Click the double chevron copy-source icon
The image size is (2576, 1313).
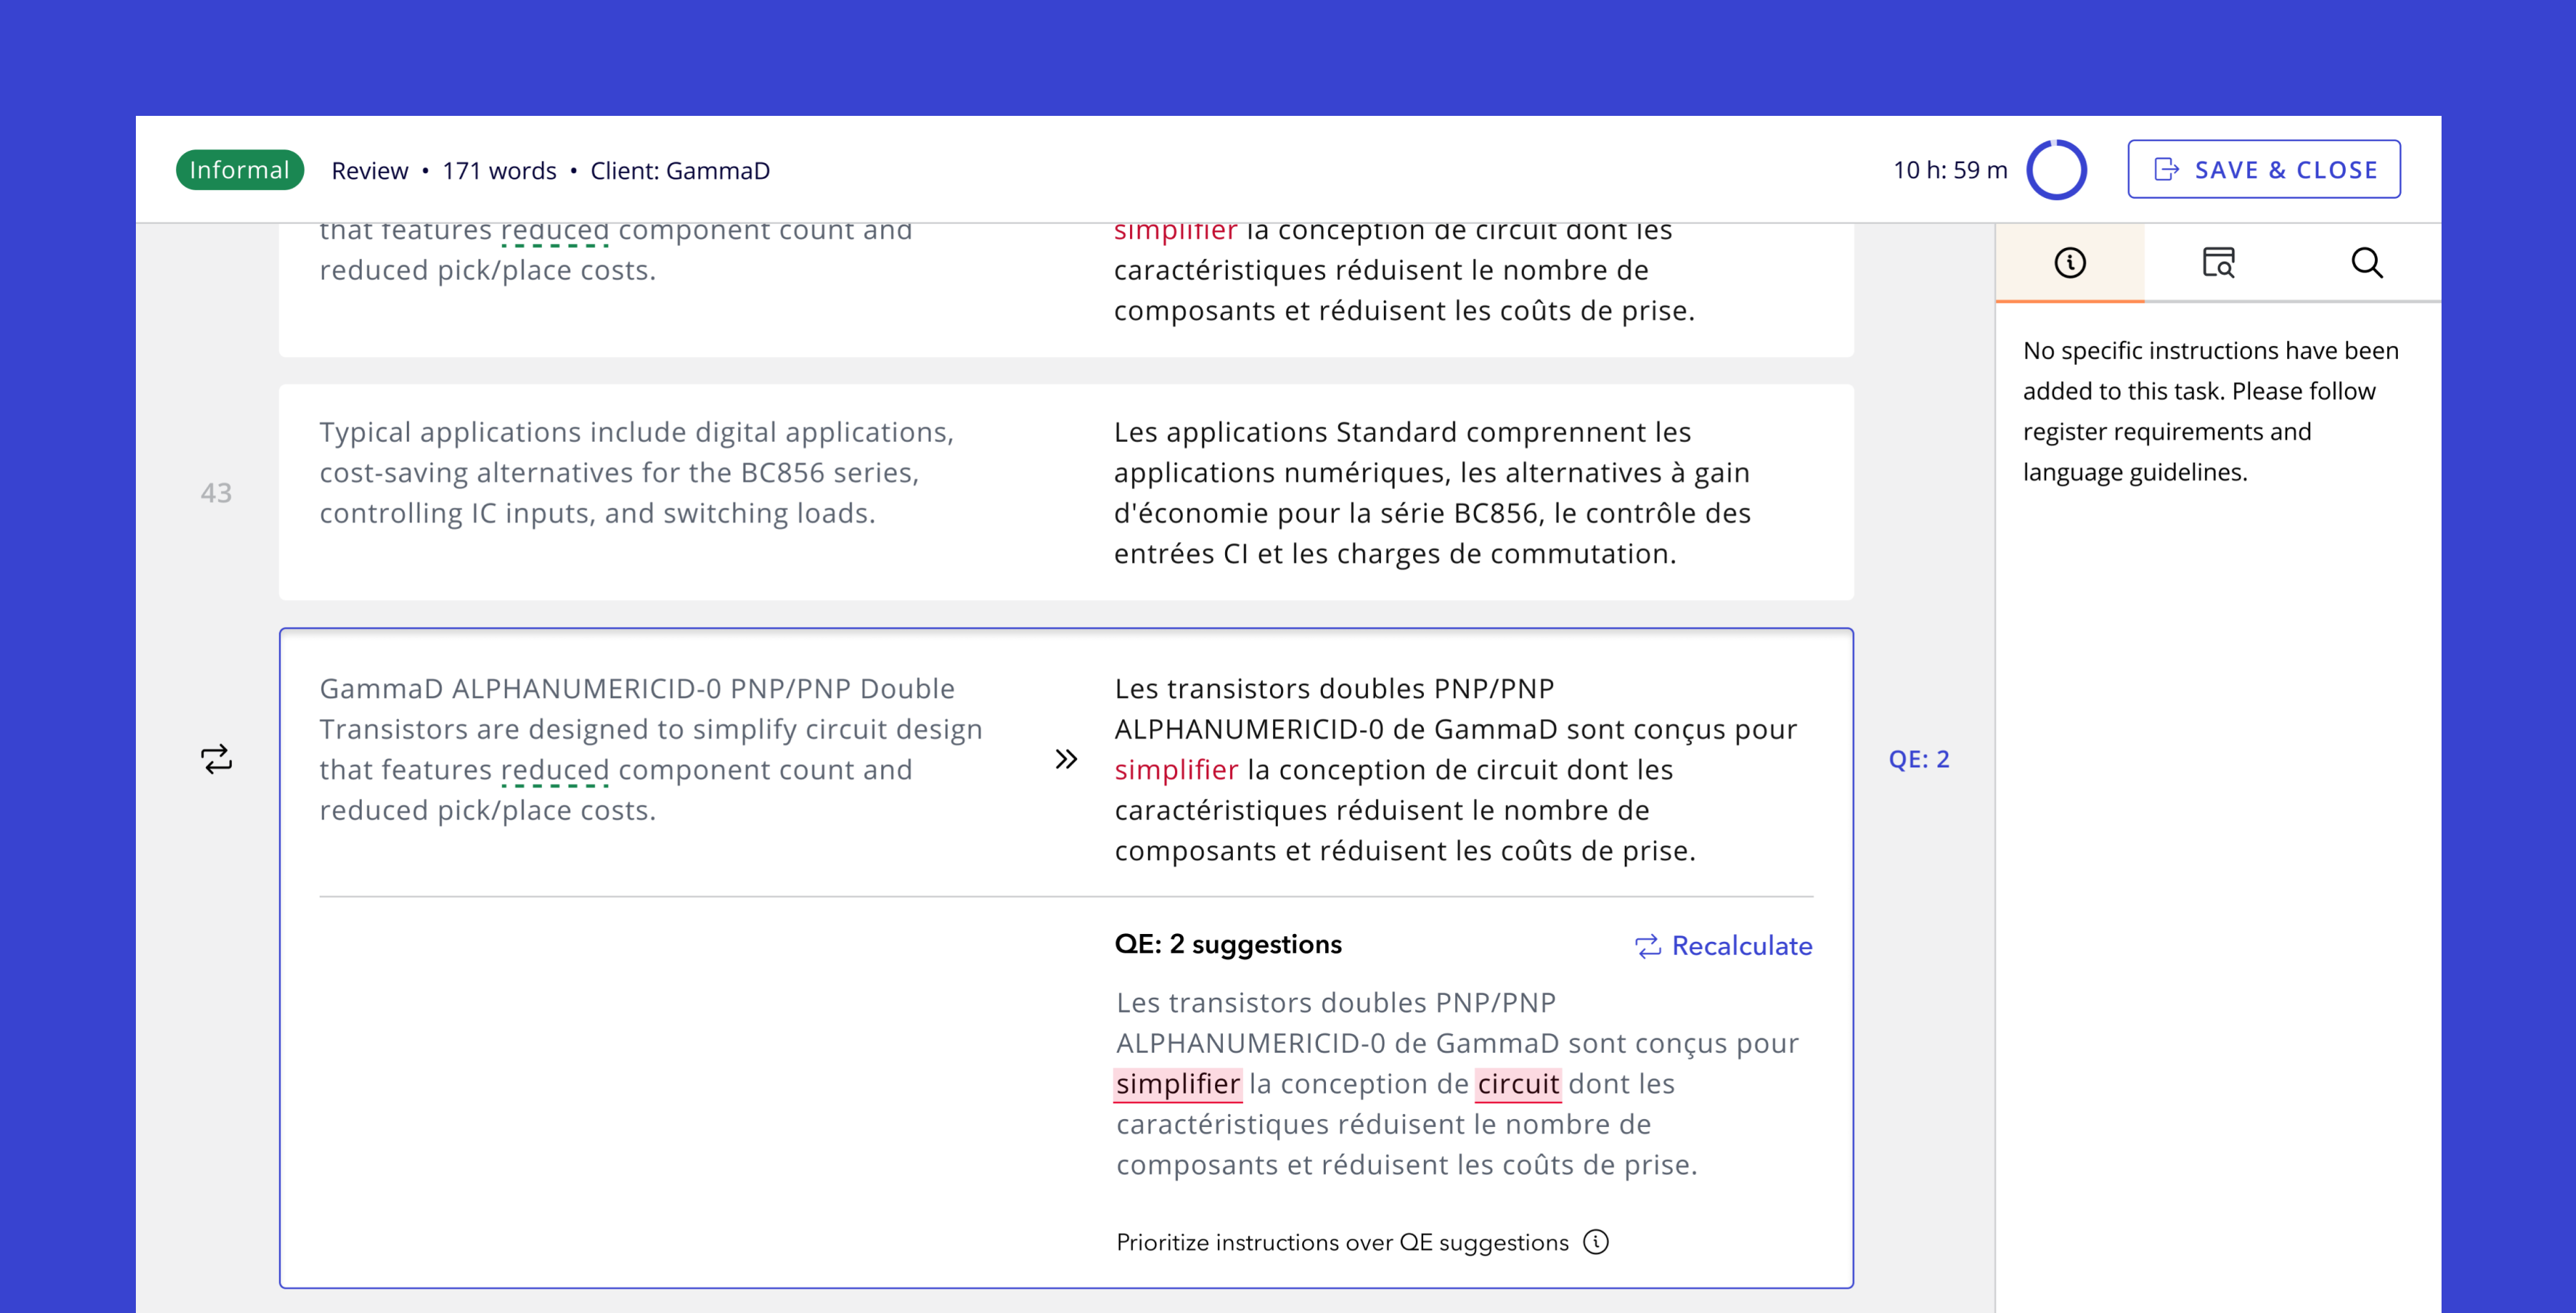pyautogui.click(x=1066, y=759)
